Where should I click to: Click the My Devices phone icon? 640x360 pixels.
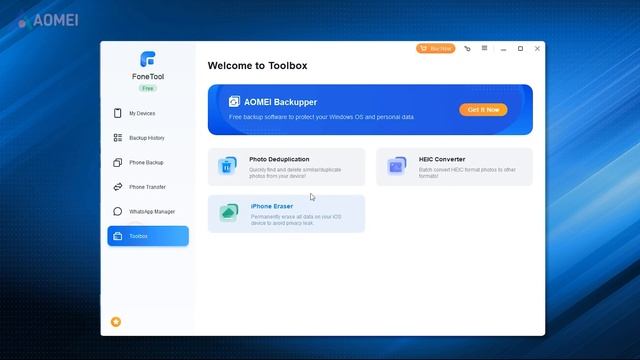tap(118, 113)
